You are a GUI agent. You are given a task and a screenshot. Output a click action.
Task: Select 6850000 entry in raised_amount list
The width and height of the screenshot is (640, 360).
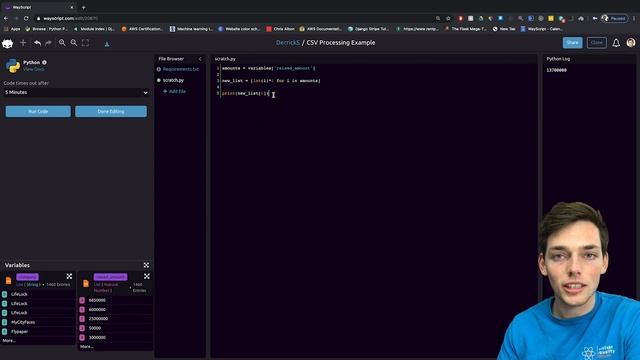[97, 300]
